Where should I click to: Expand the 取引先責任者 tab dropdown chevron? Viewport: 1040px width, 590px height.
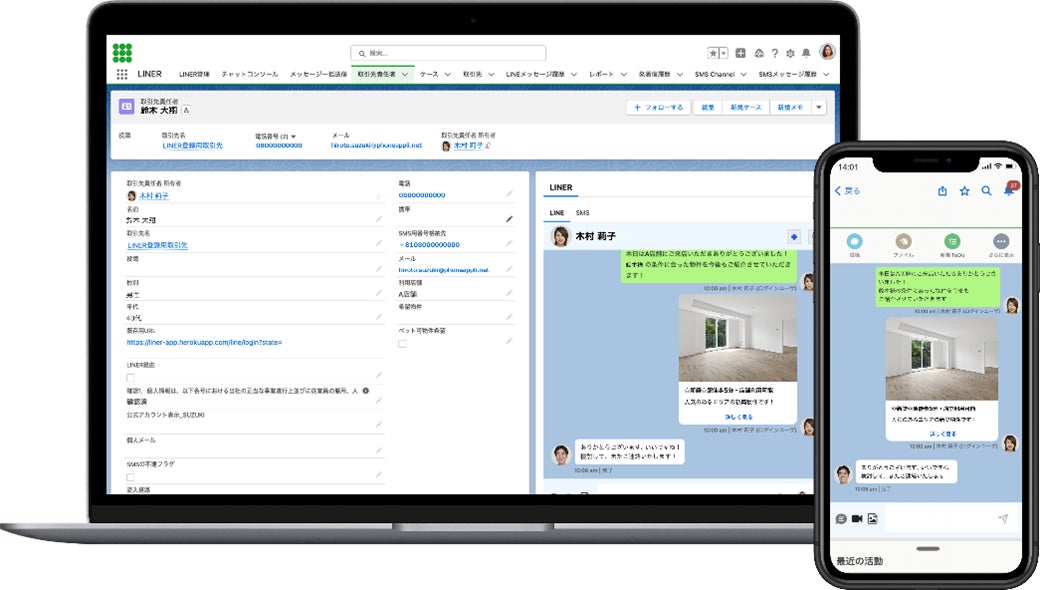coord(405,74)
